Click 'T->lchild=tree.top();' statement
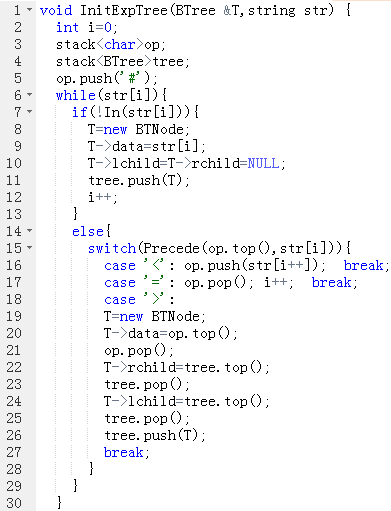 click(187, 401)
